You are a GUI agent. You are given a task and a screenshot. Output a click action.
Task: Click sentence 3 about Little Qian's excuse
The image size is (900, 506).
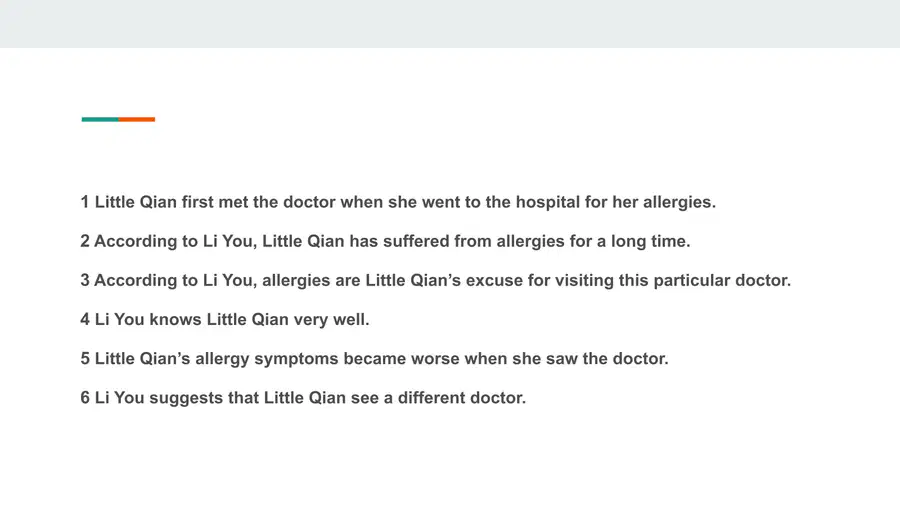(x=436, y=281)
